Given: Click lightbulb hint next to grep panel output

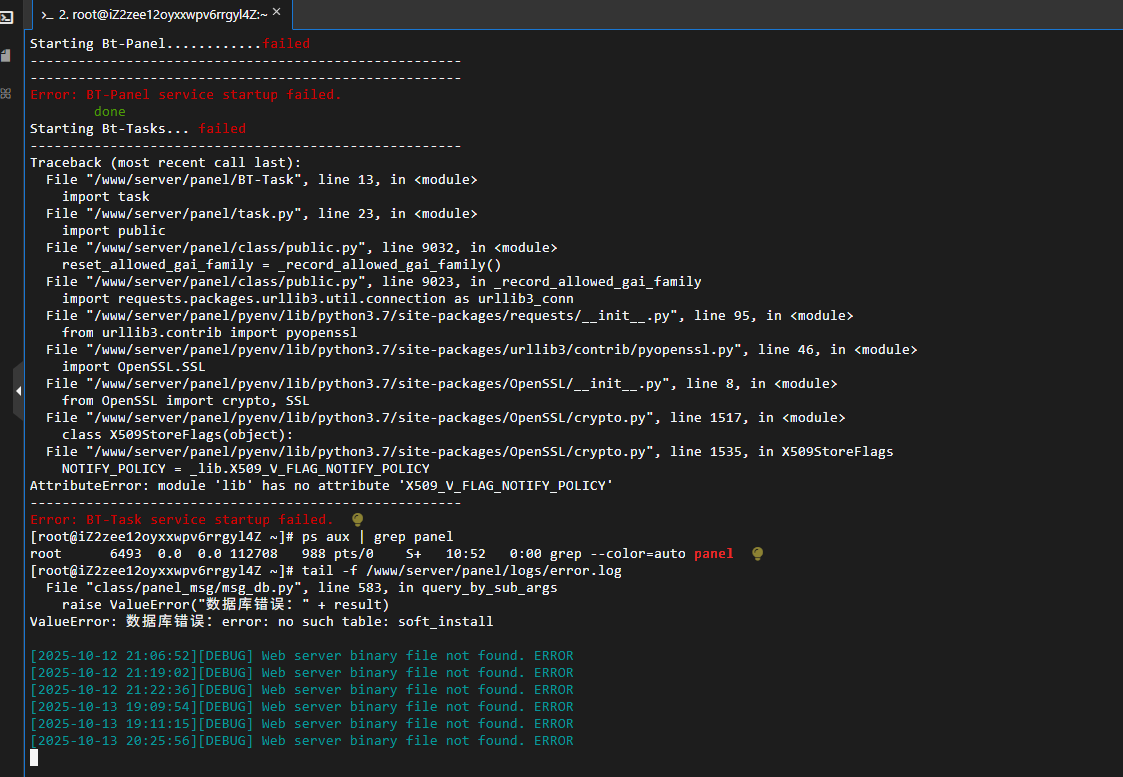Looking at the screenshot, I should click(757, 554).
